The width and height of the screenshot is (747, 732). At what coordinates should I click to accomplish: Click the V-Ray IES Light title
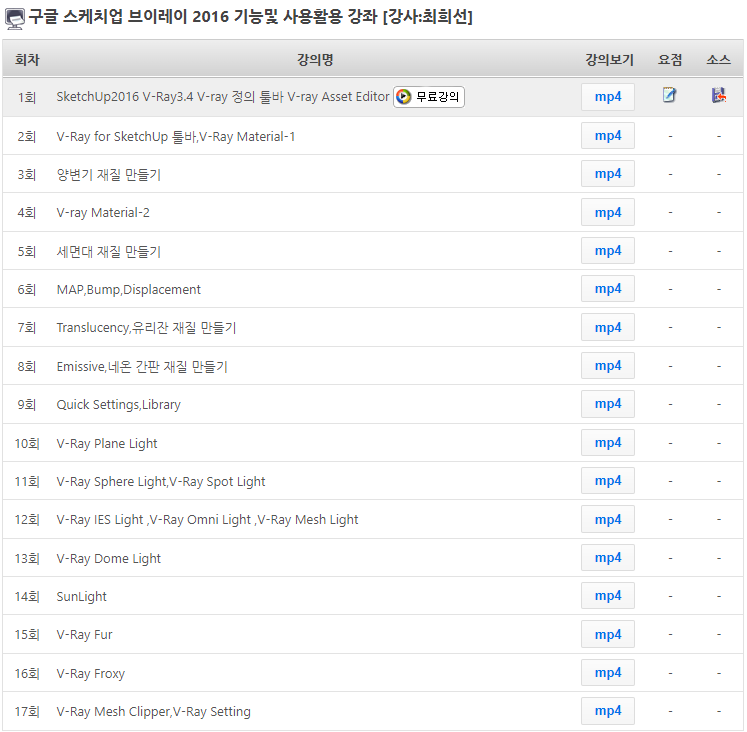coord(207,520)
